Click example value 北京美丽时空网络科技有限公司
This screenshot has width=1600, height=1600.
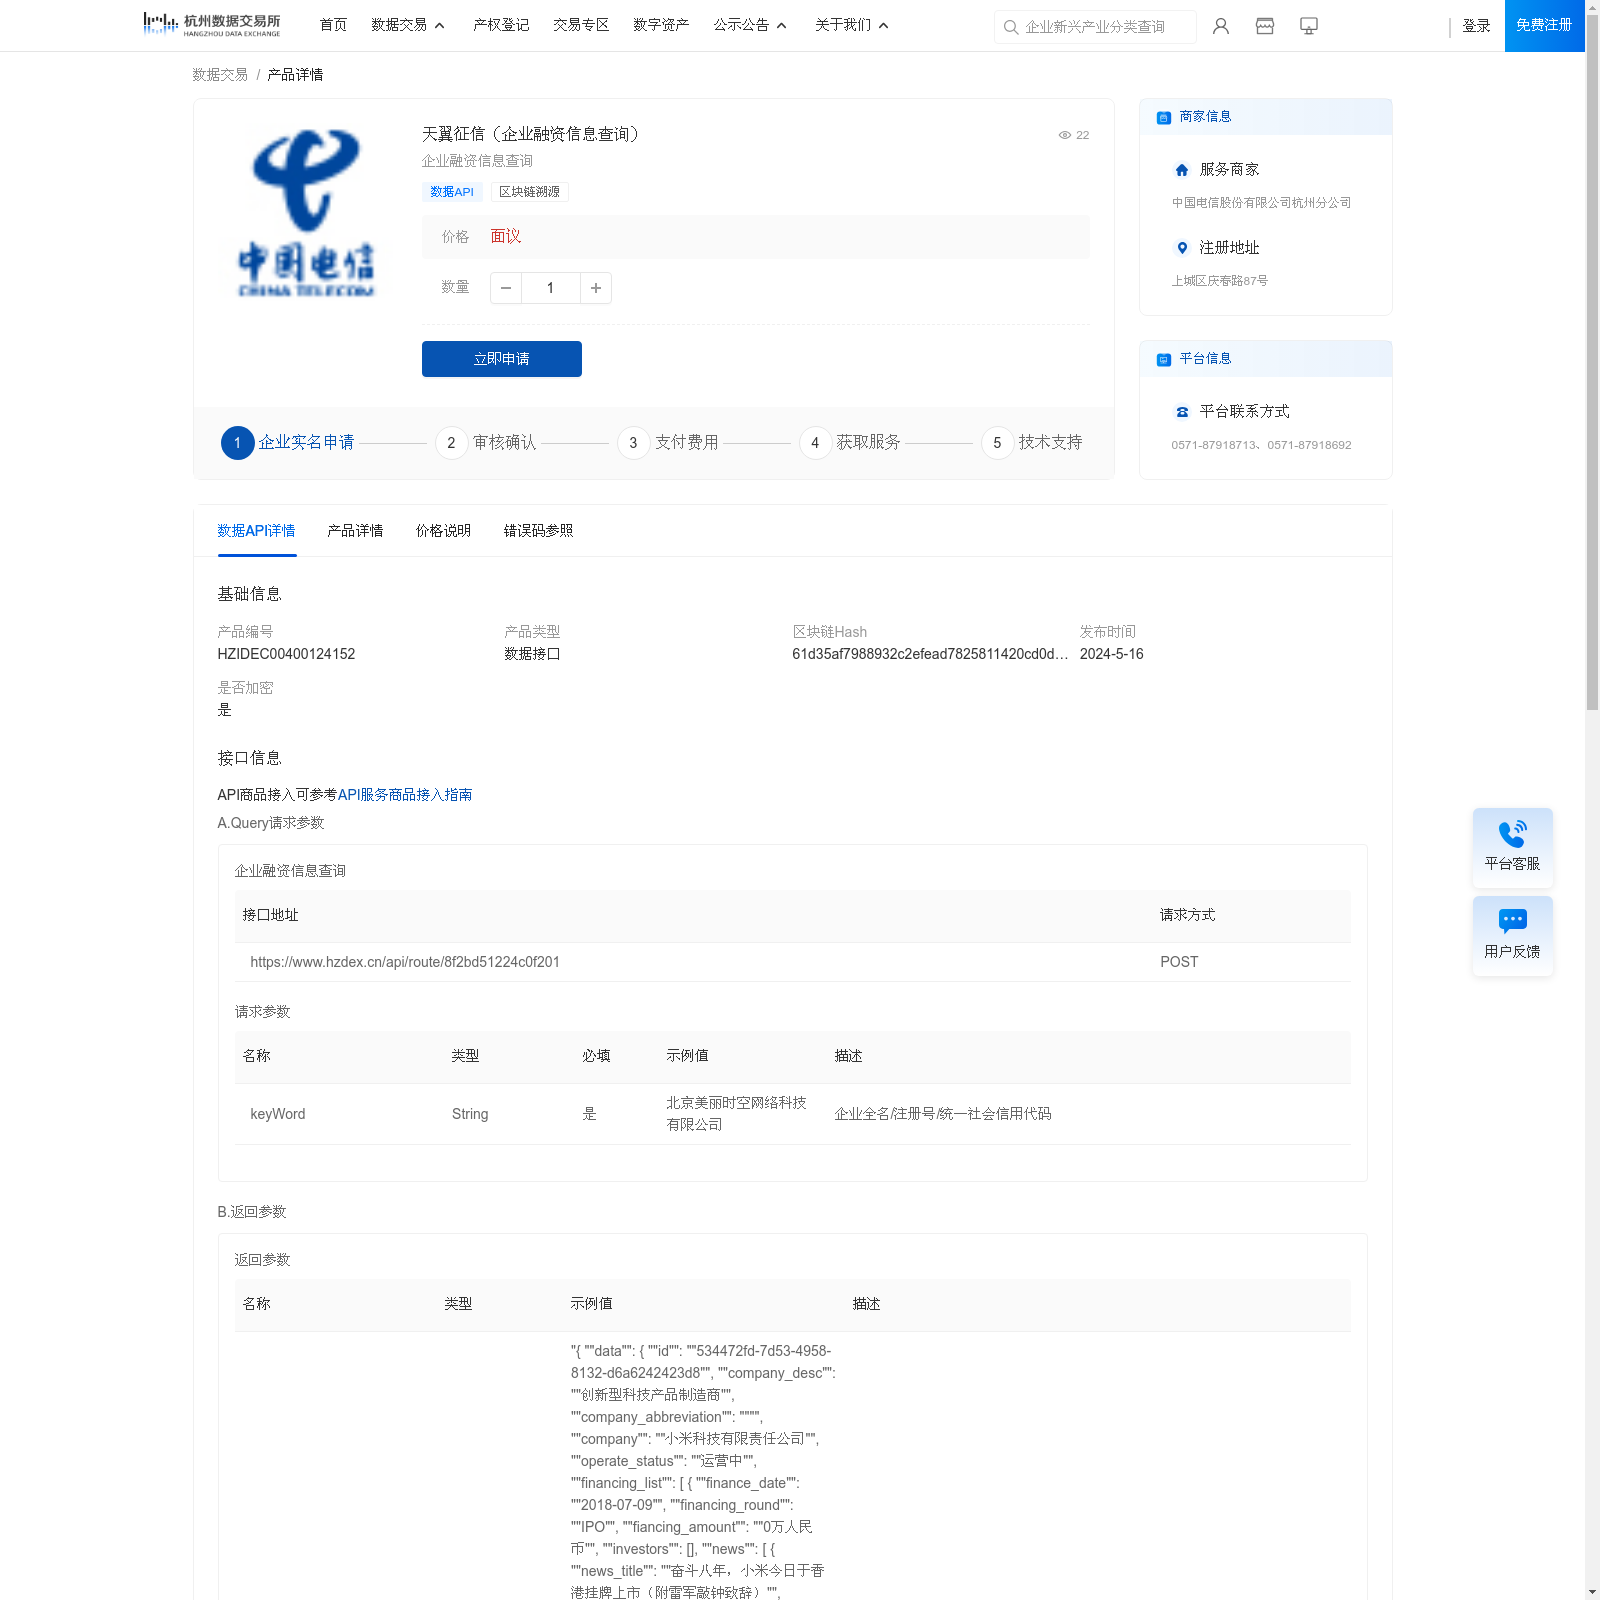click(x=737, y=1114)
